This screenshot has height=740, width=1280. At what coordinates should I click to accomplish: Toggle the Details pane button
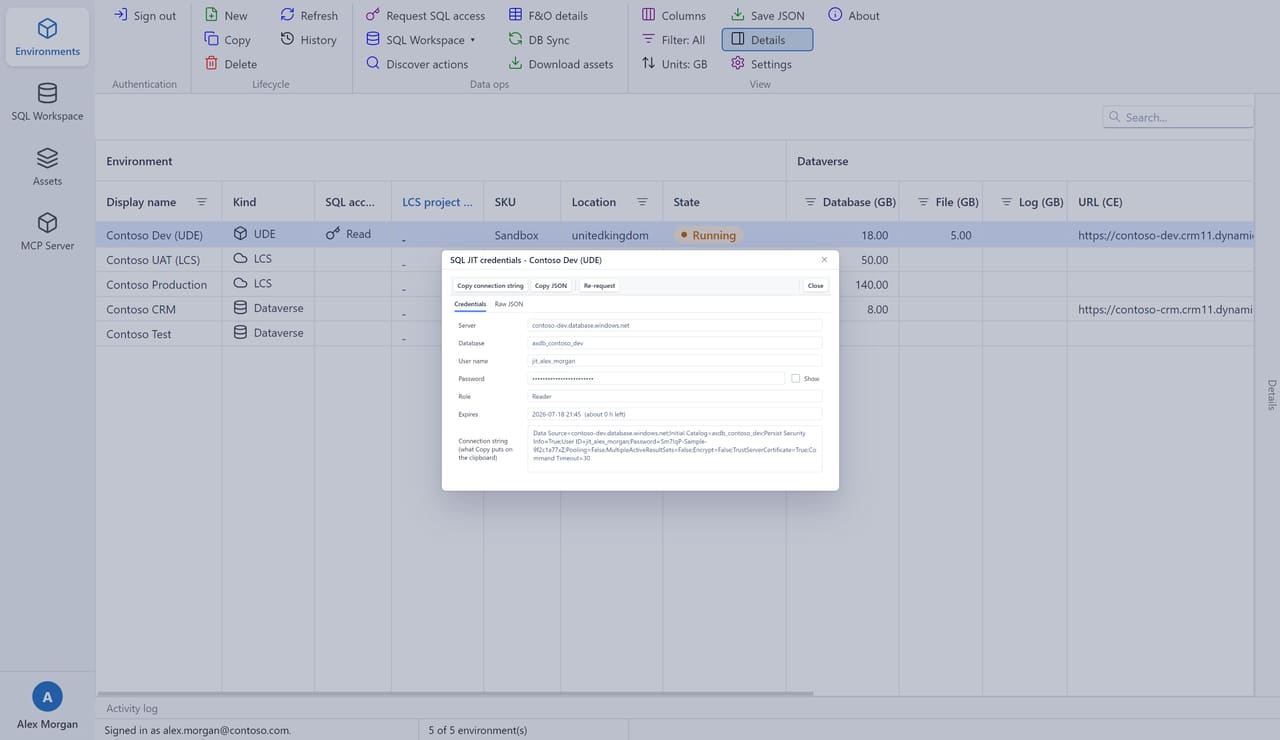[767, 39]
